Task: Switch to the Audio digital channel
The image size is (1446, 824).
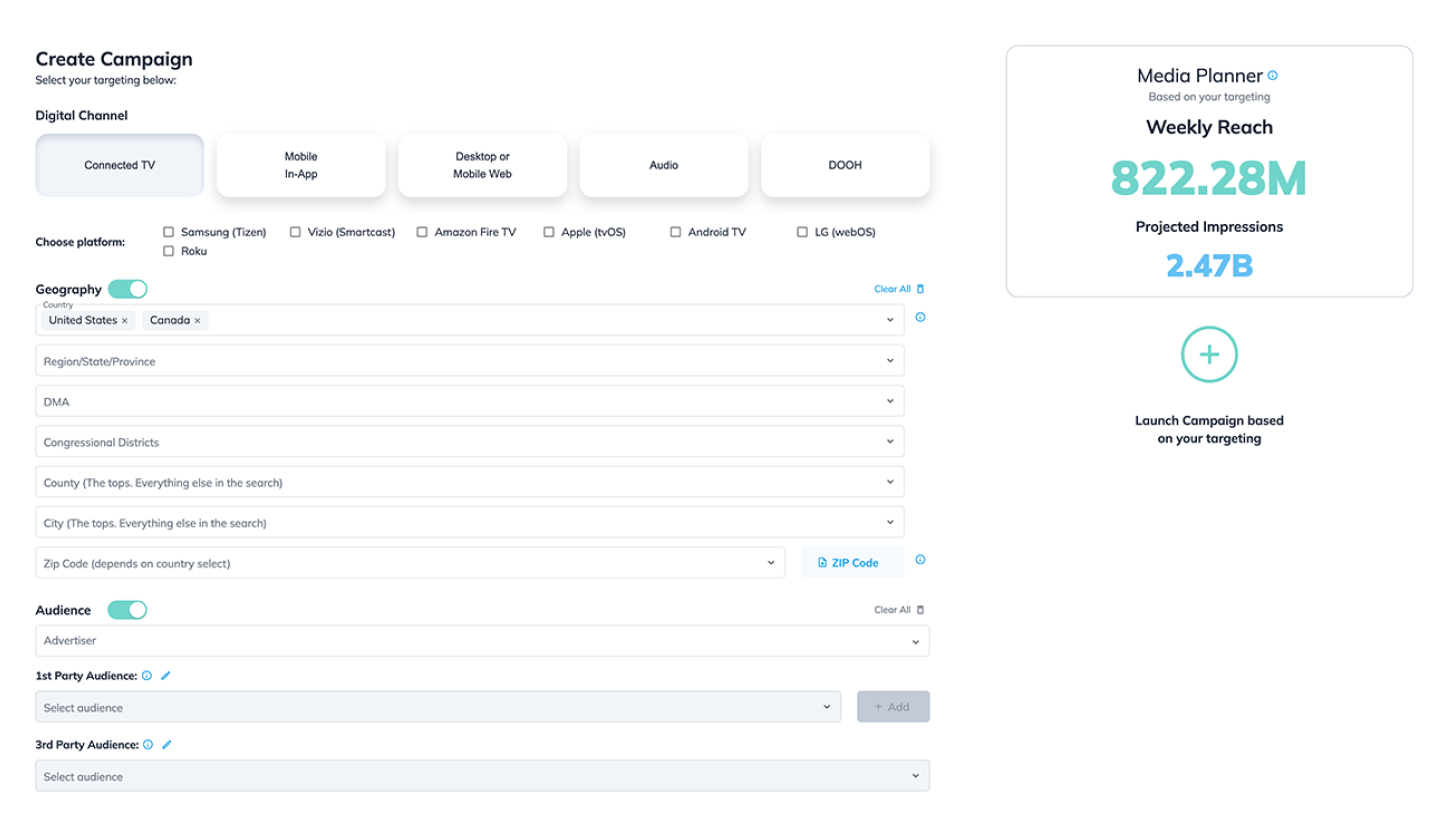Action: [663, 165]
